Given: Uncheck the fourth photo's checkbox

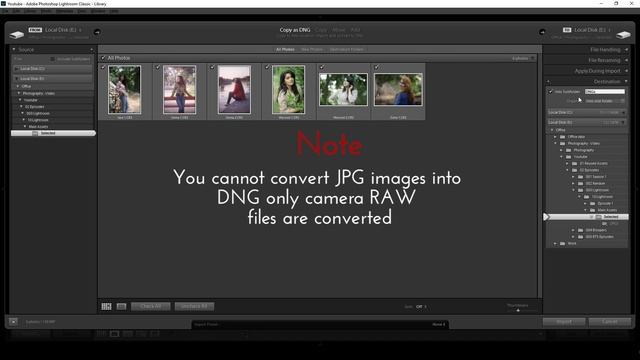Looking at the screenshot, I should pos(267,67).
